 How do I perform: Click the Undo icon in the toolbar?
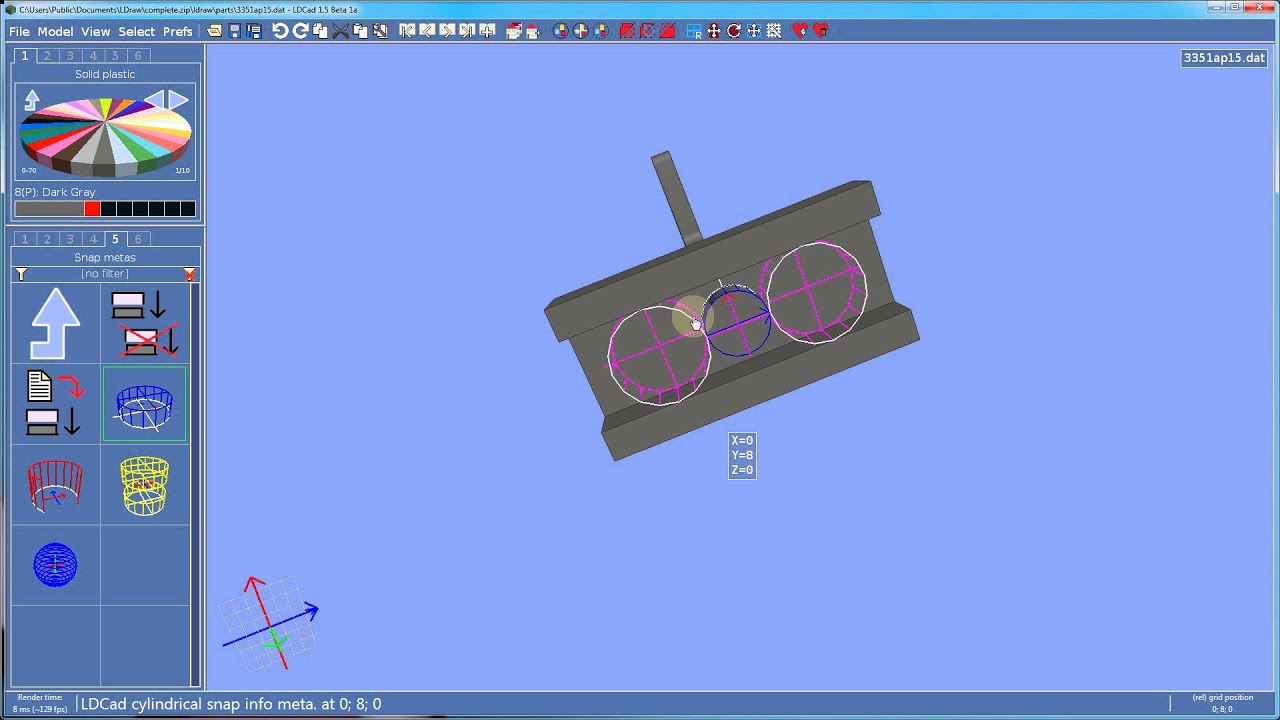pyautogui.click(x=280, y=31)
